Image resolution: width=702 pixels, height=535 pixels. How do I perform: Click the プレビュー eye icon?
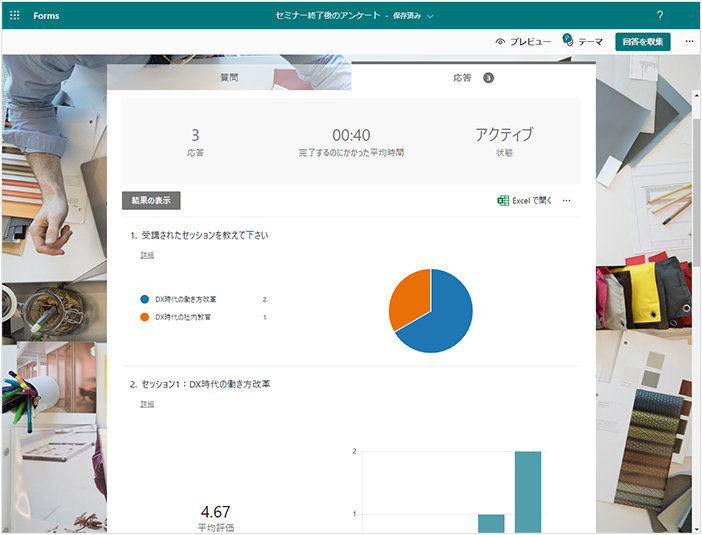click(x=500, y=42)
